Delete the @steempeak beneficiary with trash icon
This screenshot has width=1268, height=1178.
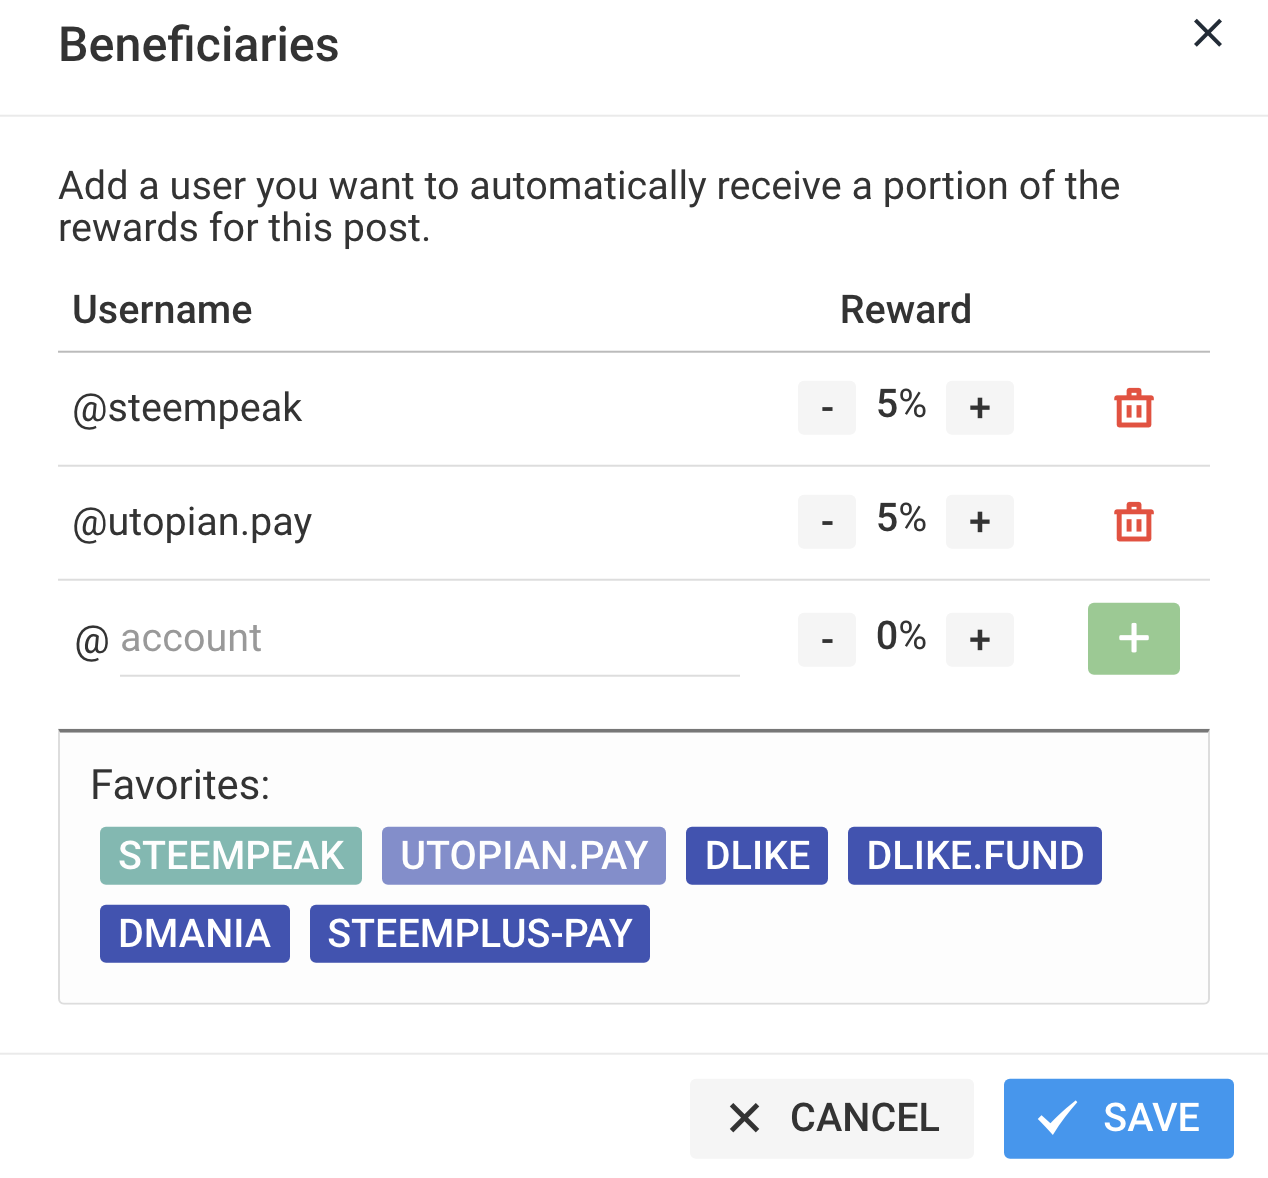click(1133, 408)
